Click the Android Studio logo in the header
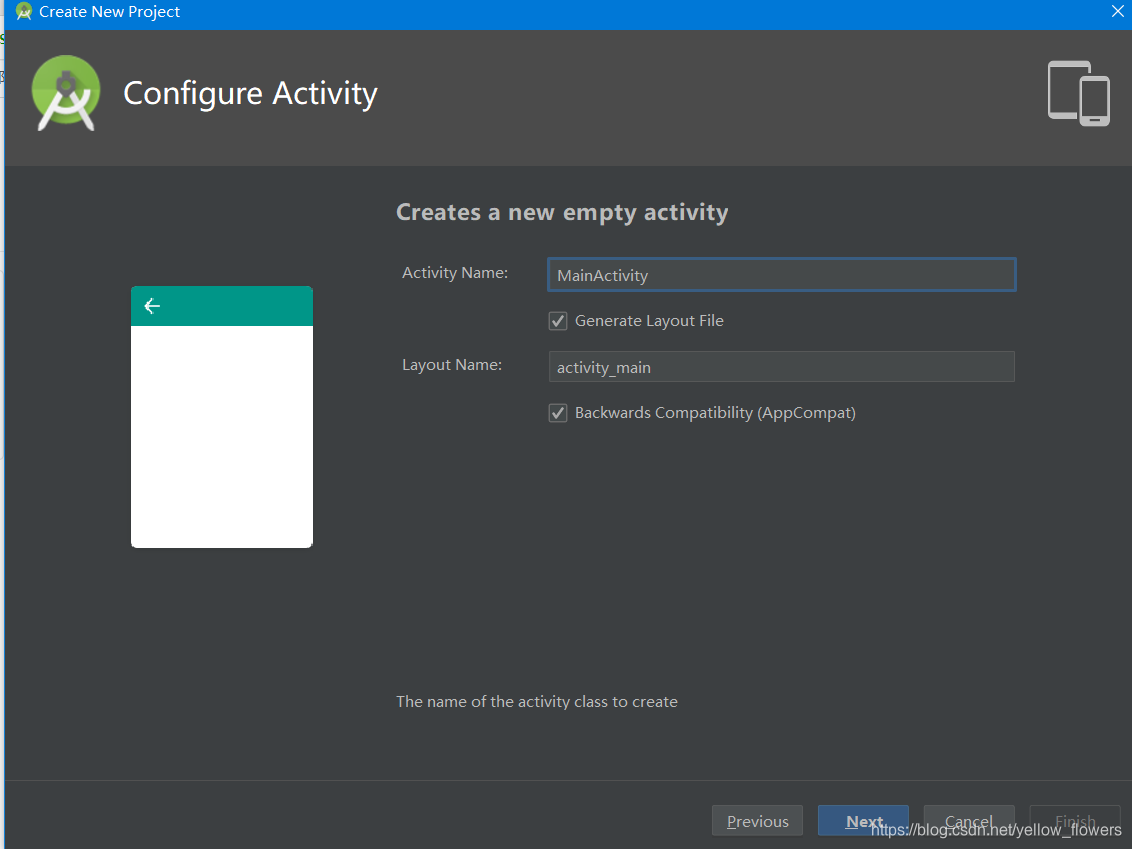The width and height of the screenshot is (1132, 849). tap(66, 93)
